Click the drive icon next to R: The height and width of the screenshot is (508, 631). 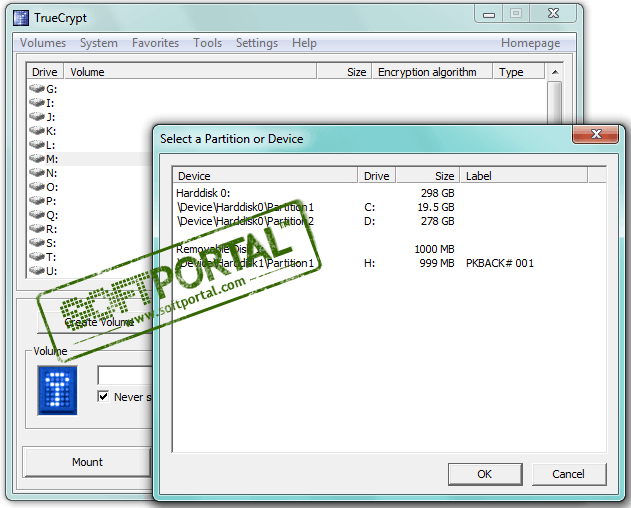37,229
